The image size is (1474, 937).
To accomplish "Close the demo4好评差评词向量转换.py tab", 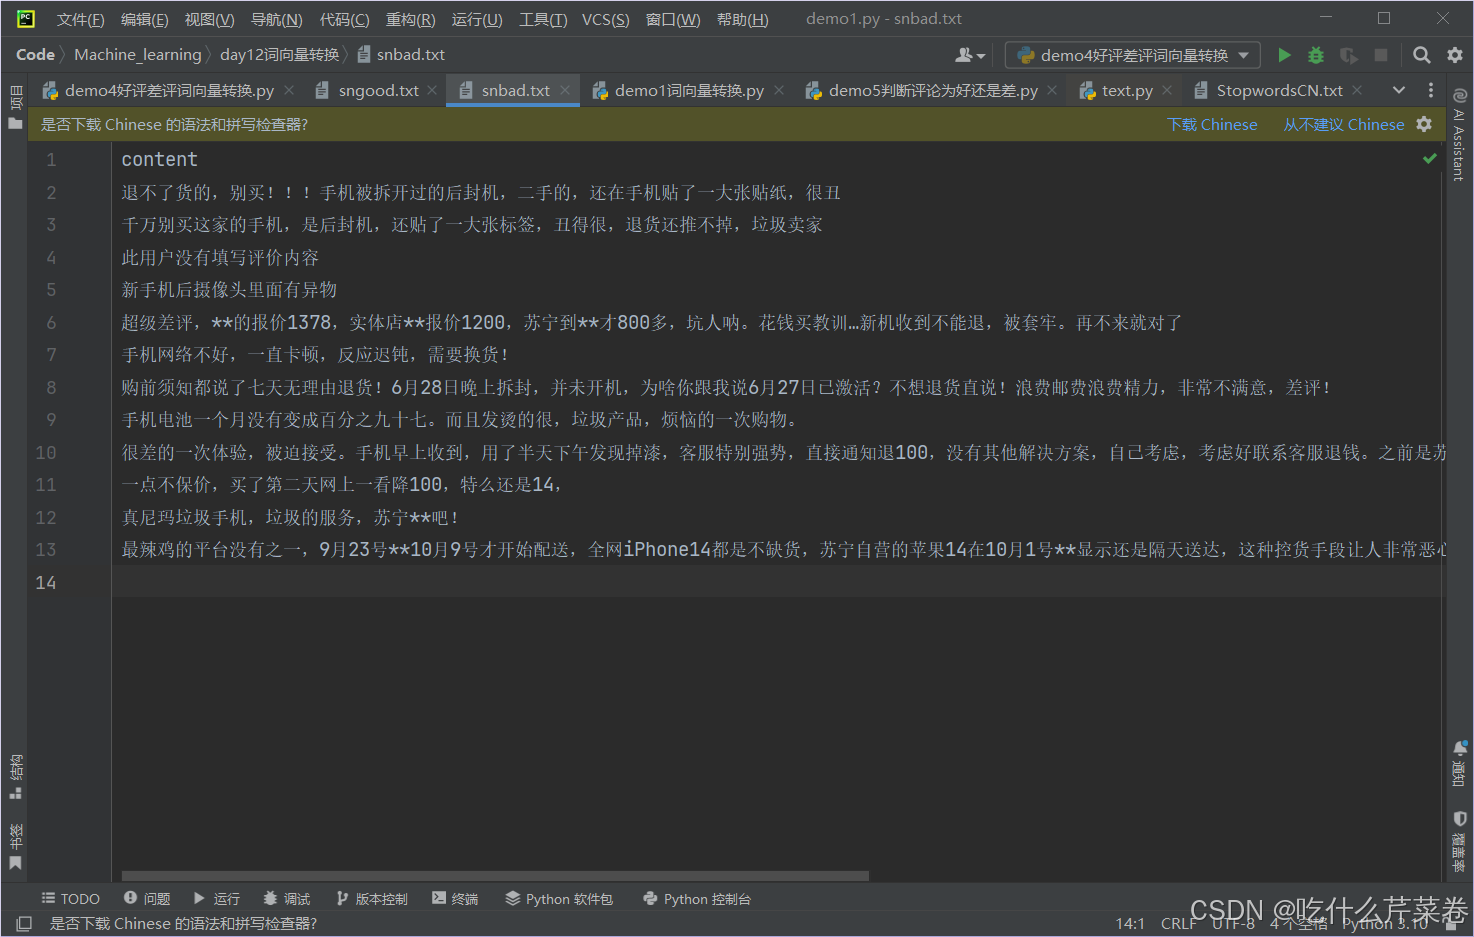I will tap(289, 90).
